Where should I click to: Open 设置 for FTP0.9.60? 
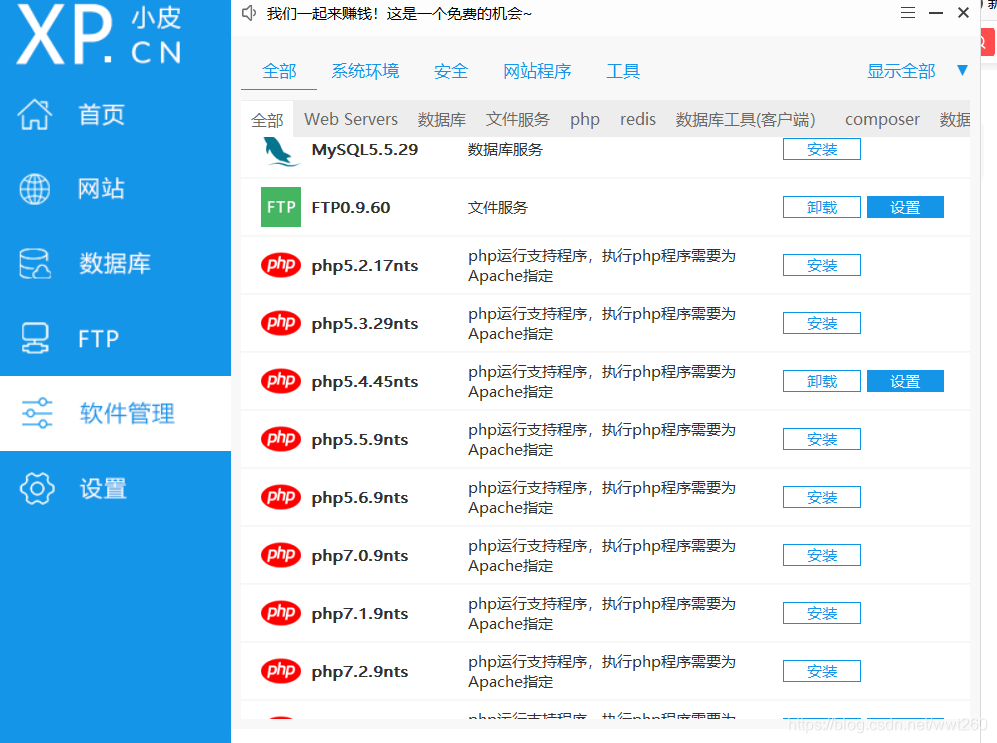pyautogui.click(x=905, y=207)
